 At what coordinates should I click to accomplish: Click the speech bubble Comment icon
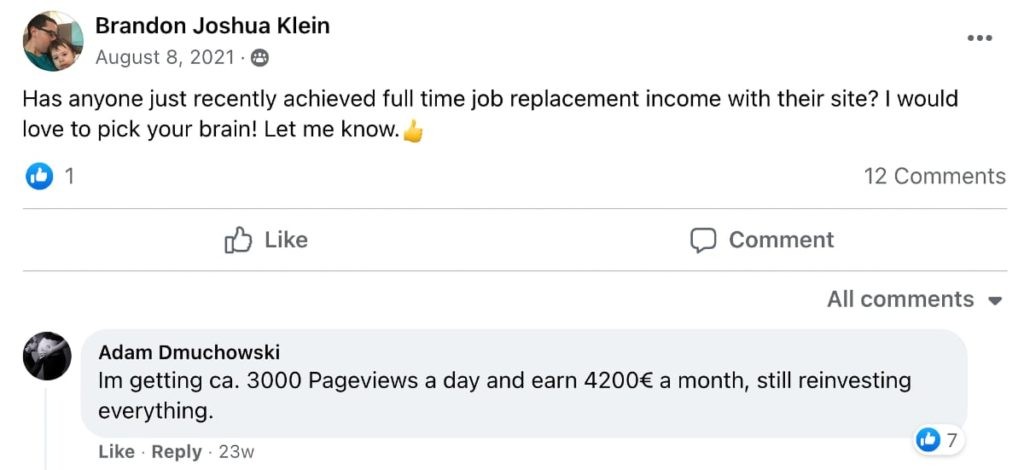pyautogui.click(x=703, y=240)
